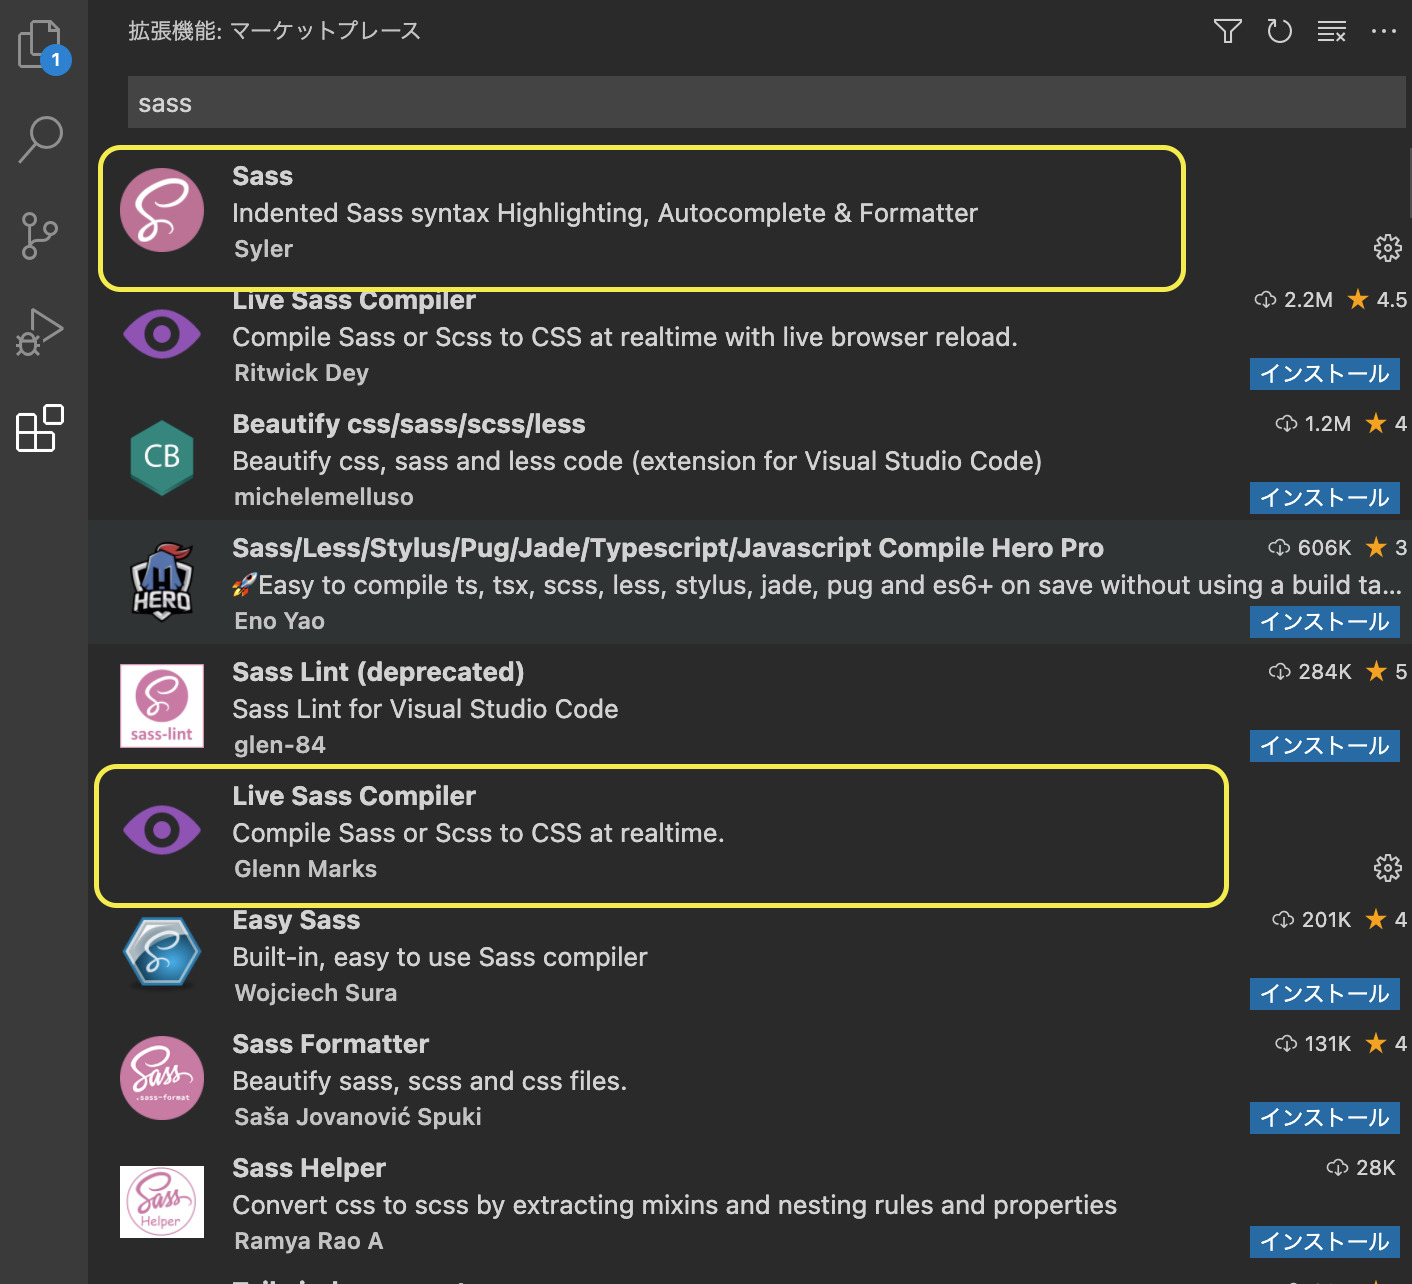This screenshot has height=1284, width=1412.
Task: Click Sass Lint for Visual Studio Code description
Action: pos(425,709)
